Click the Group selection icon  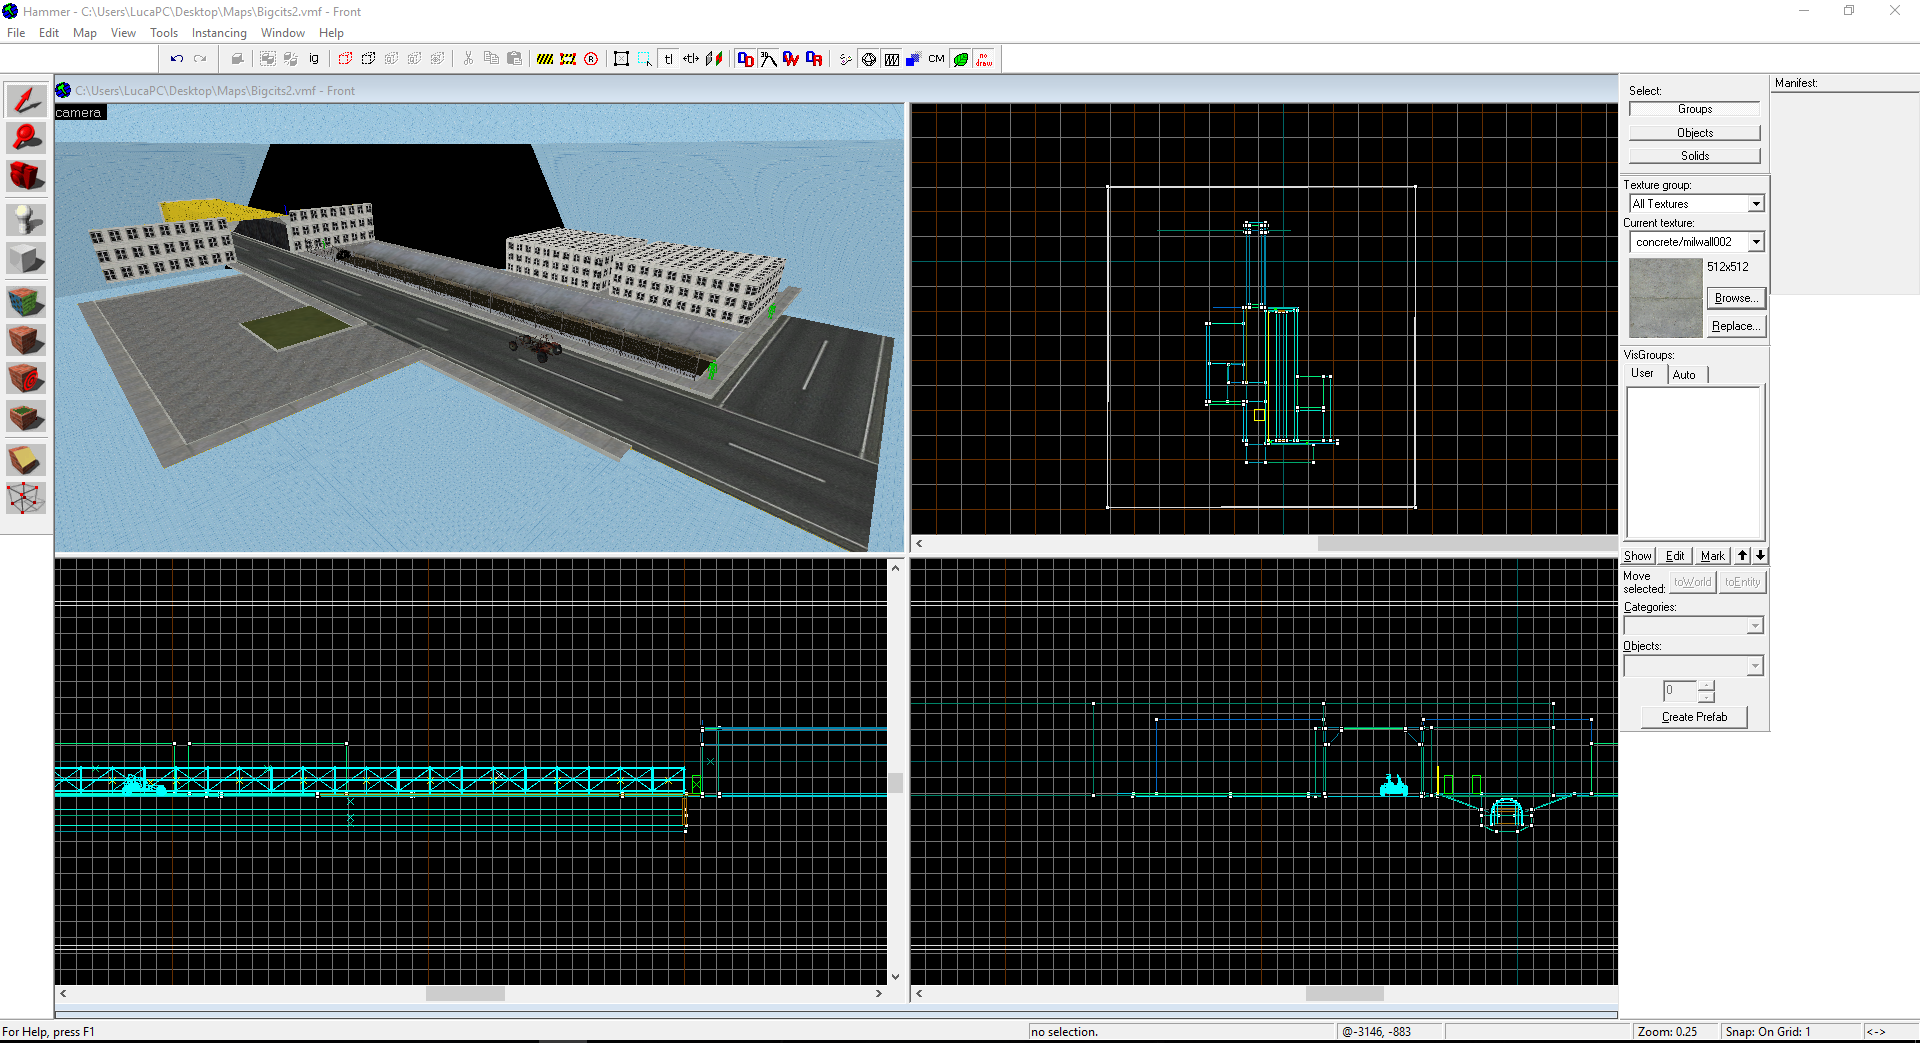(x=267, y=59)
